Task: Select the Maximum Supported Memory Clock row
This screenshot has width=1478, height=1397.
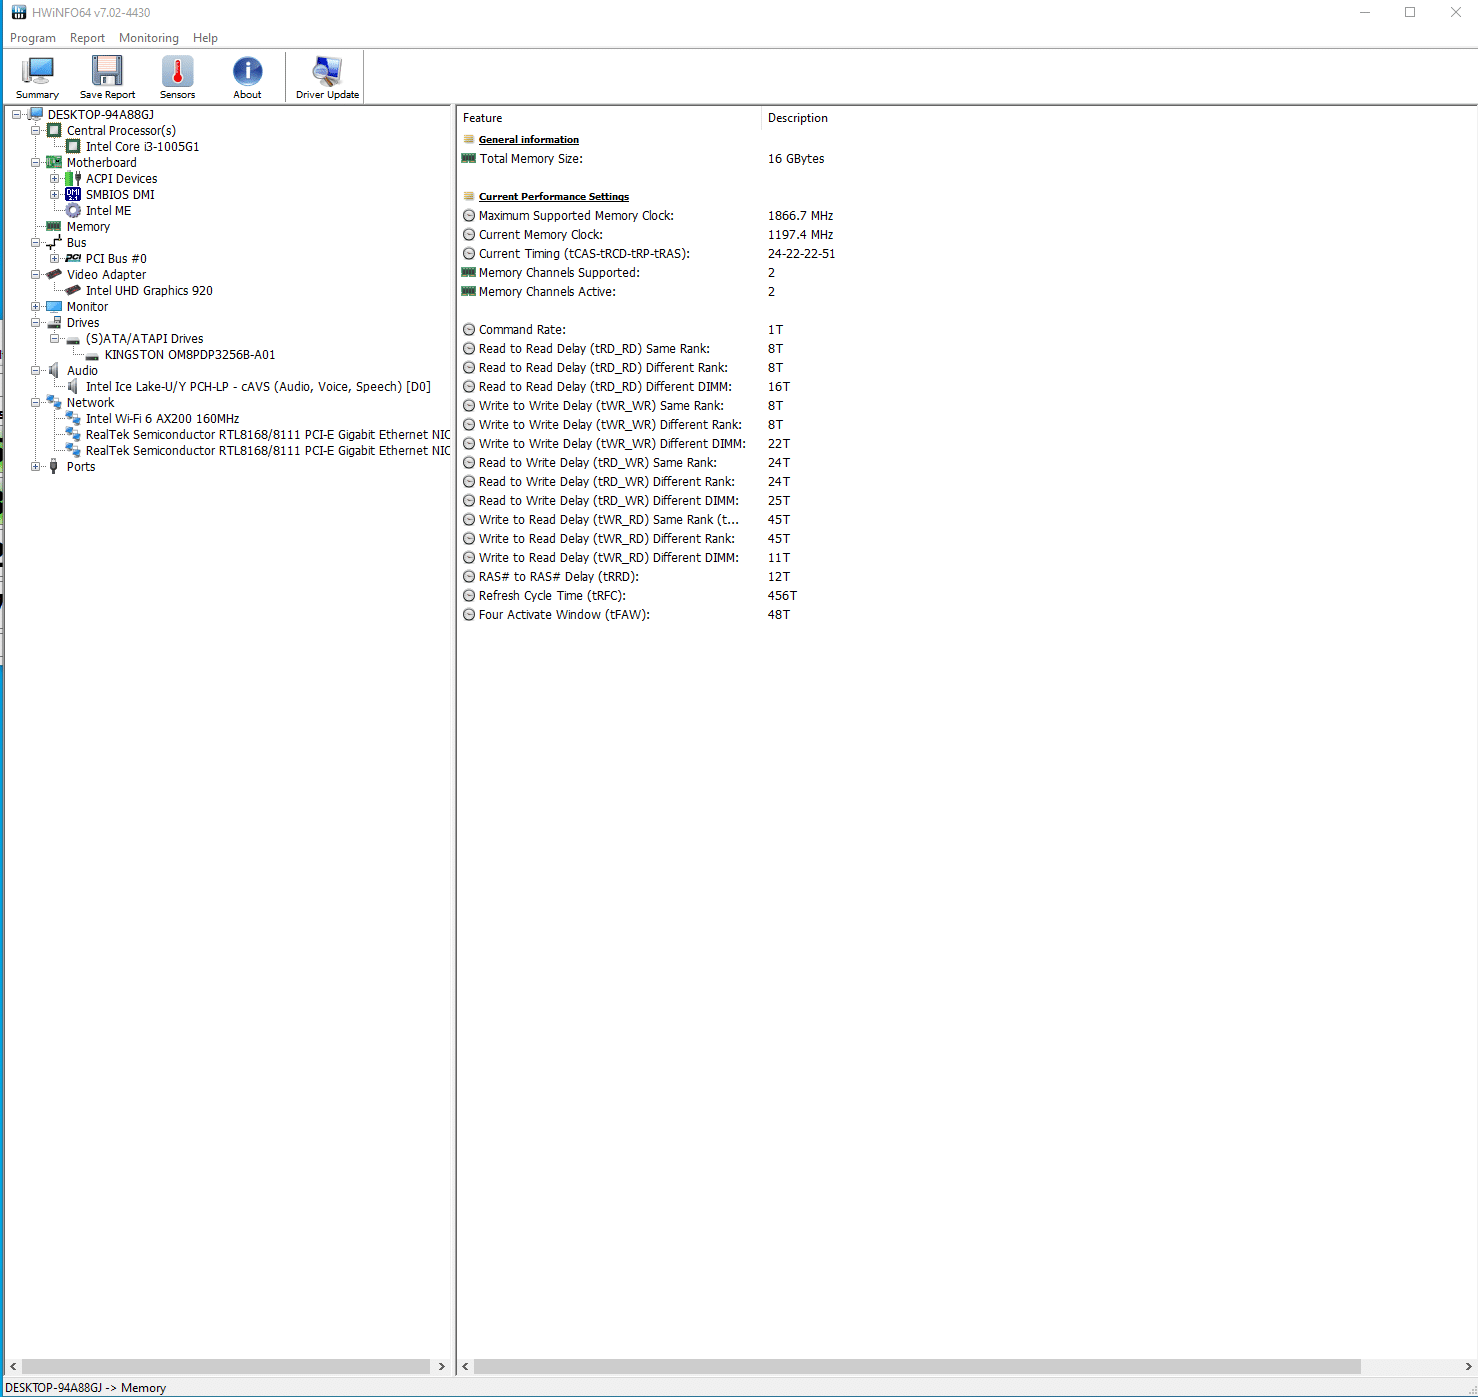Action: click(x=967, y=215)
